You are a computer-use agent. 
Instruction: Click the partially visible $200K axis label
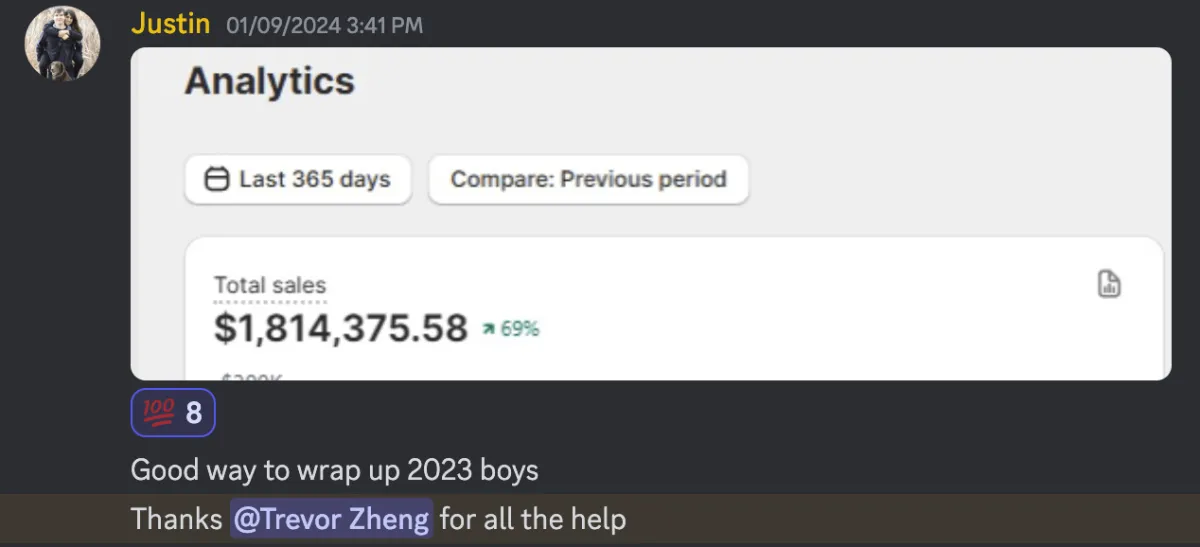(x=251, y=376)
